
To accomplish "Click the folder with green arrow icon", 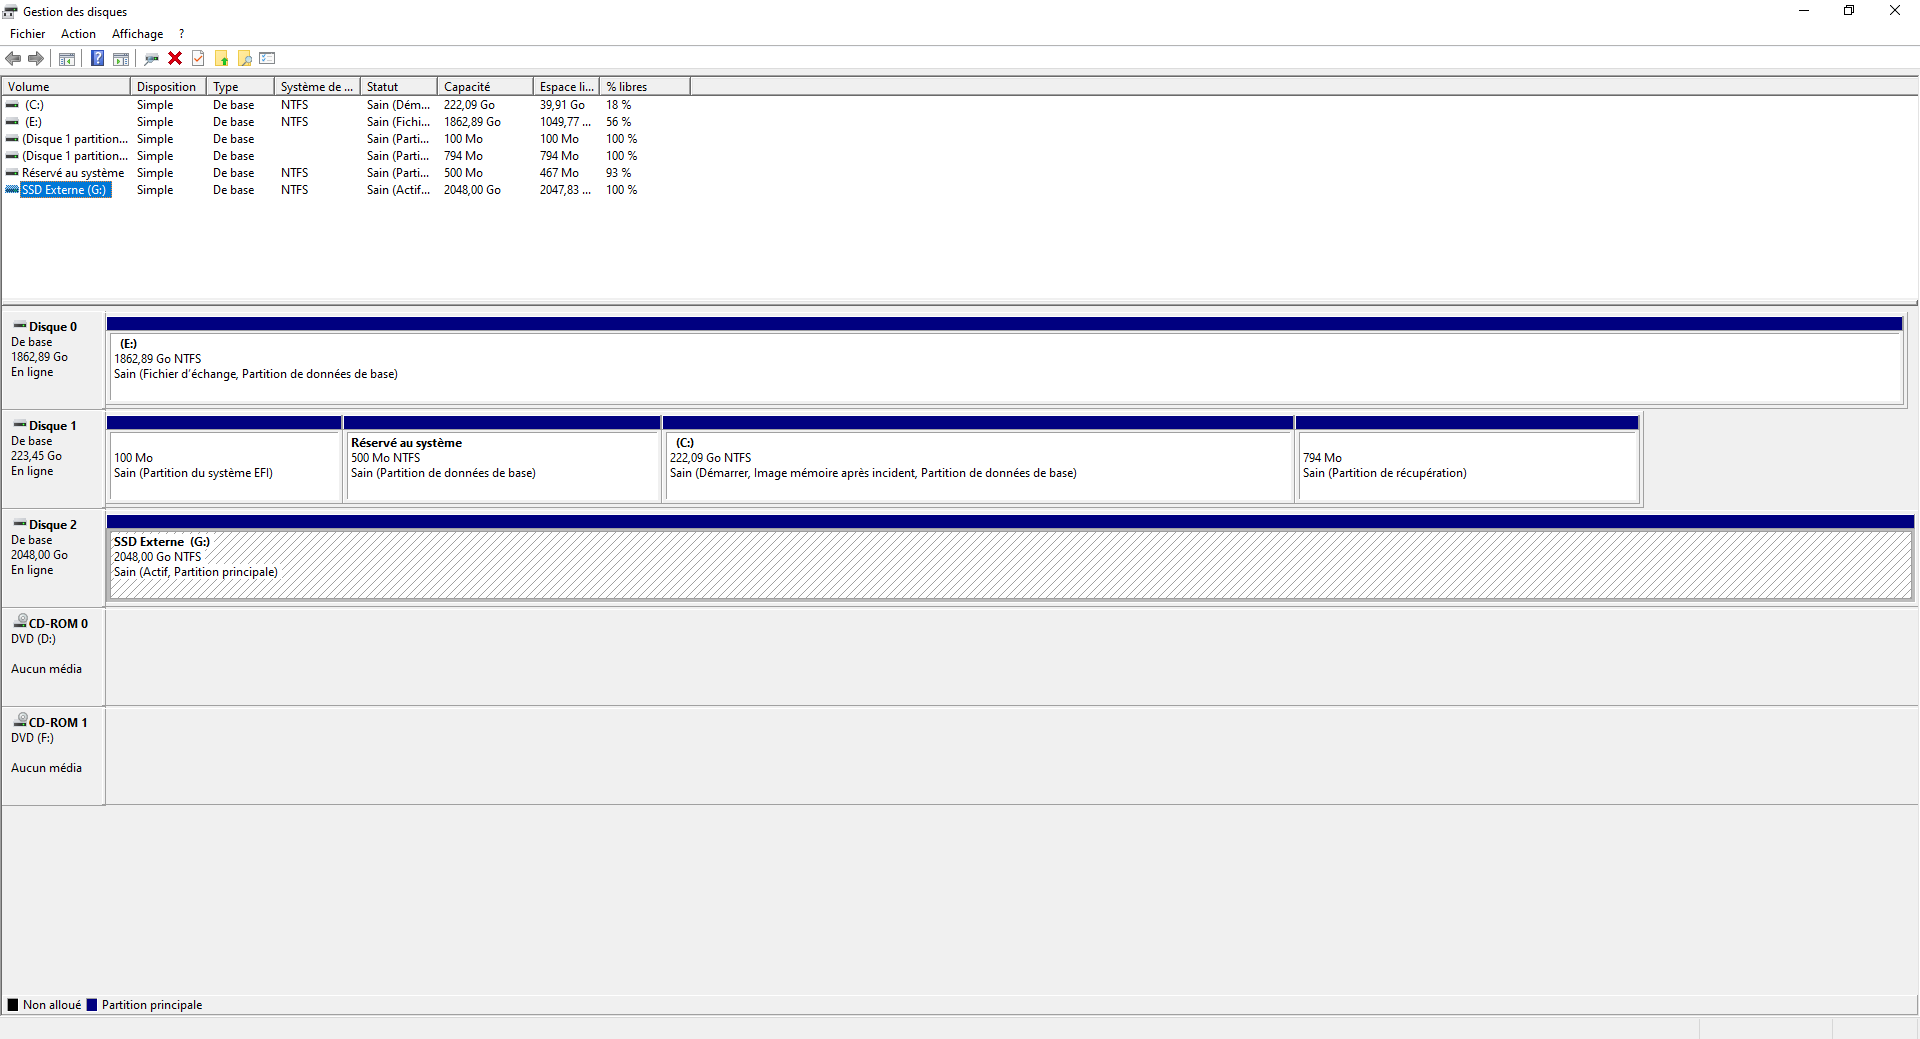I will click(x=222, y=59).
